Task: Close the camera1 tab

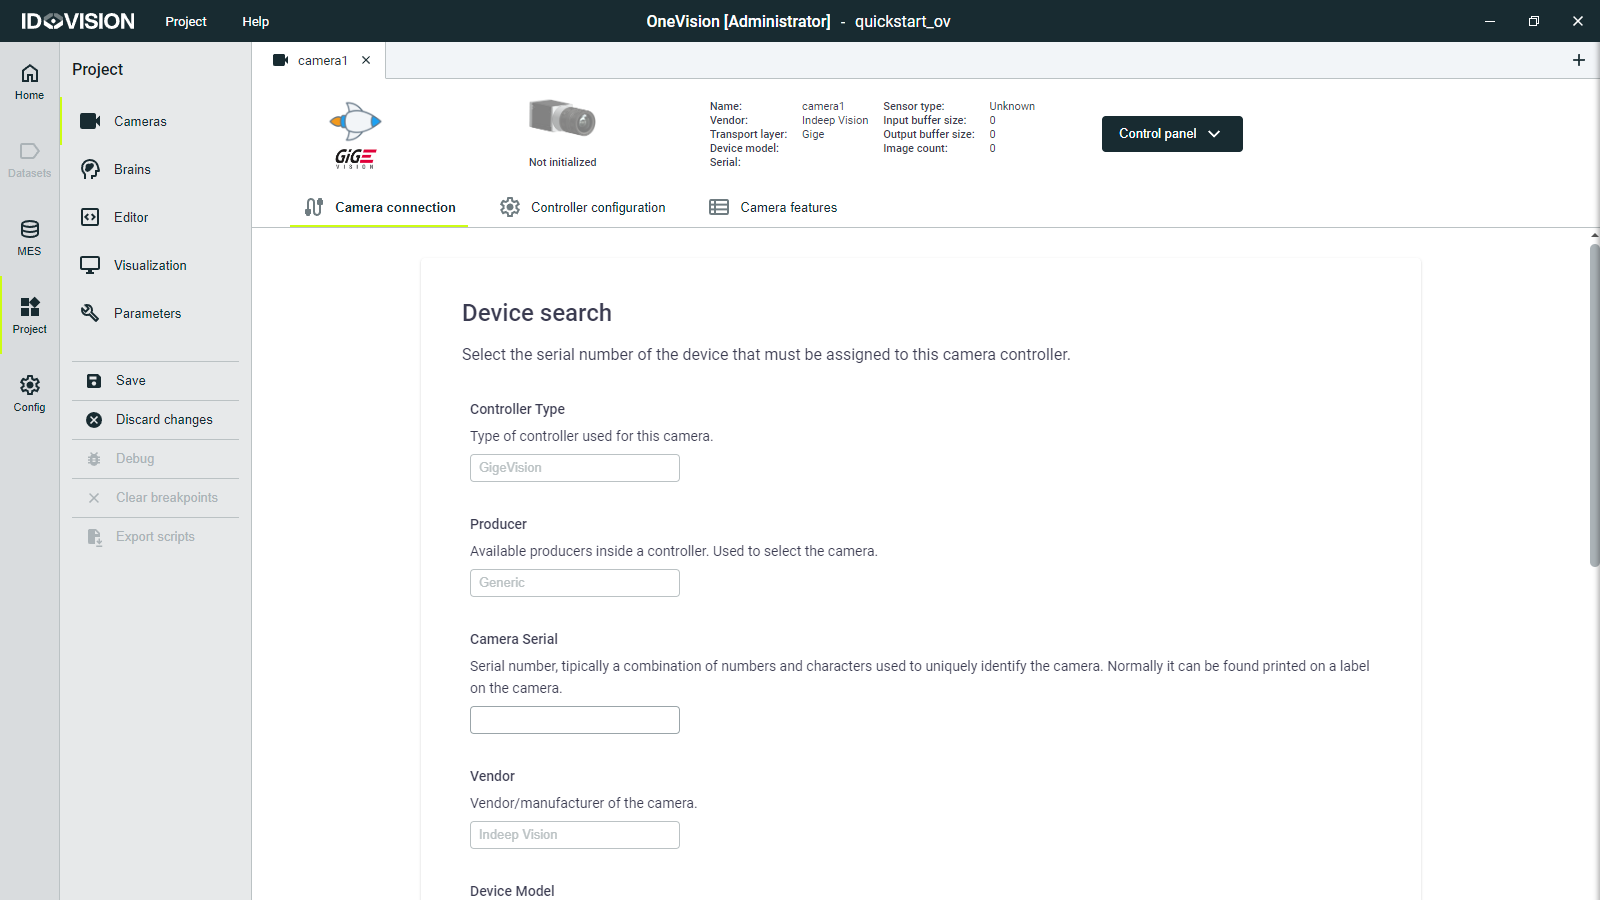Action: (x=366, y=60)
